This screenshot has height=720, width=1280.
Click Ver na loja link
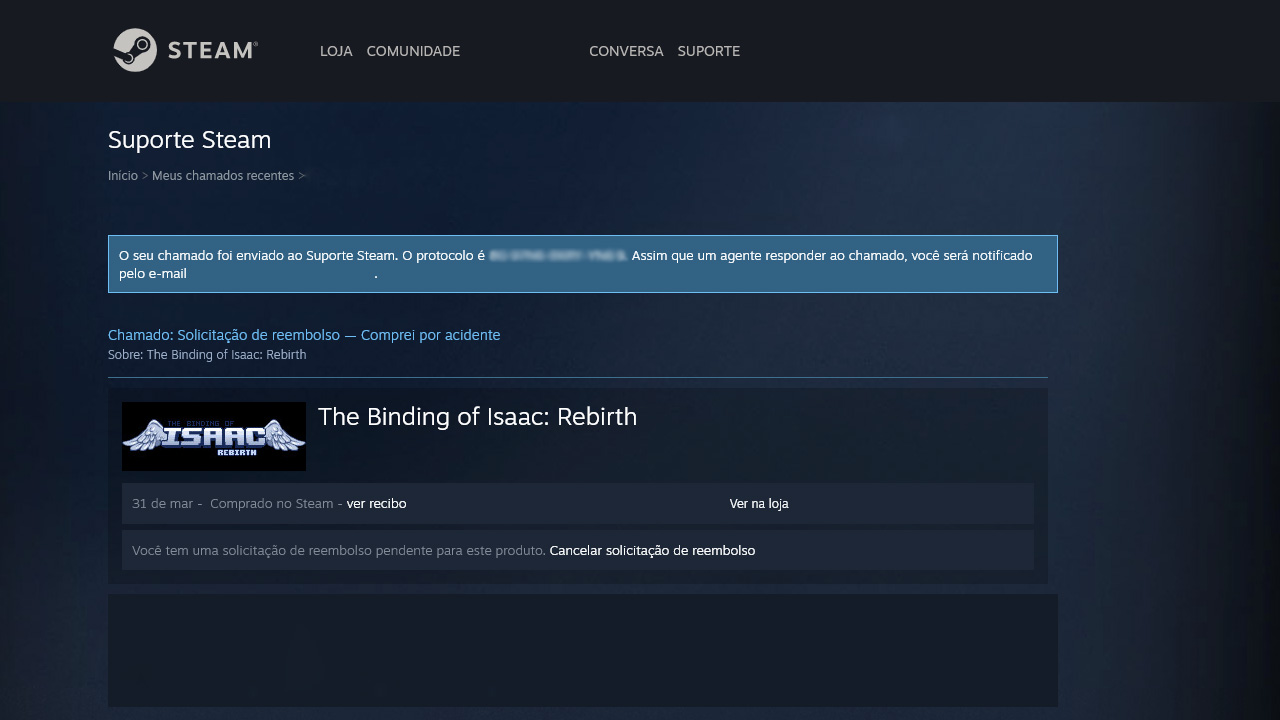click(x=759, y=504)
